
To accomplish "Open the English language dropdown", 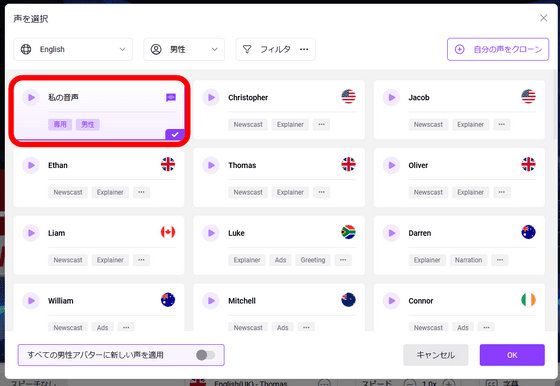I will (x=73, y=49).
